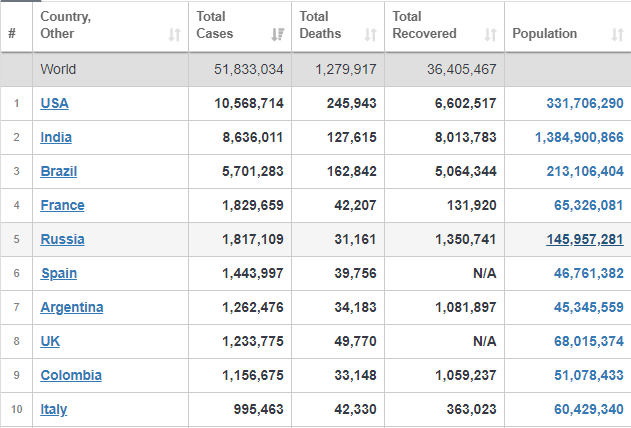Select USA total deaths 245,943

(351, 103)
